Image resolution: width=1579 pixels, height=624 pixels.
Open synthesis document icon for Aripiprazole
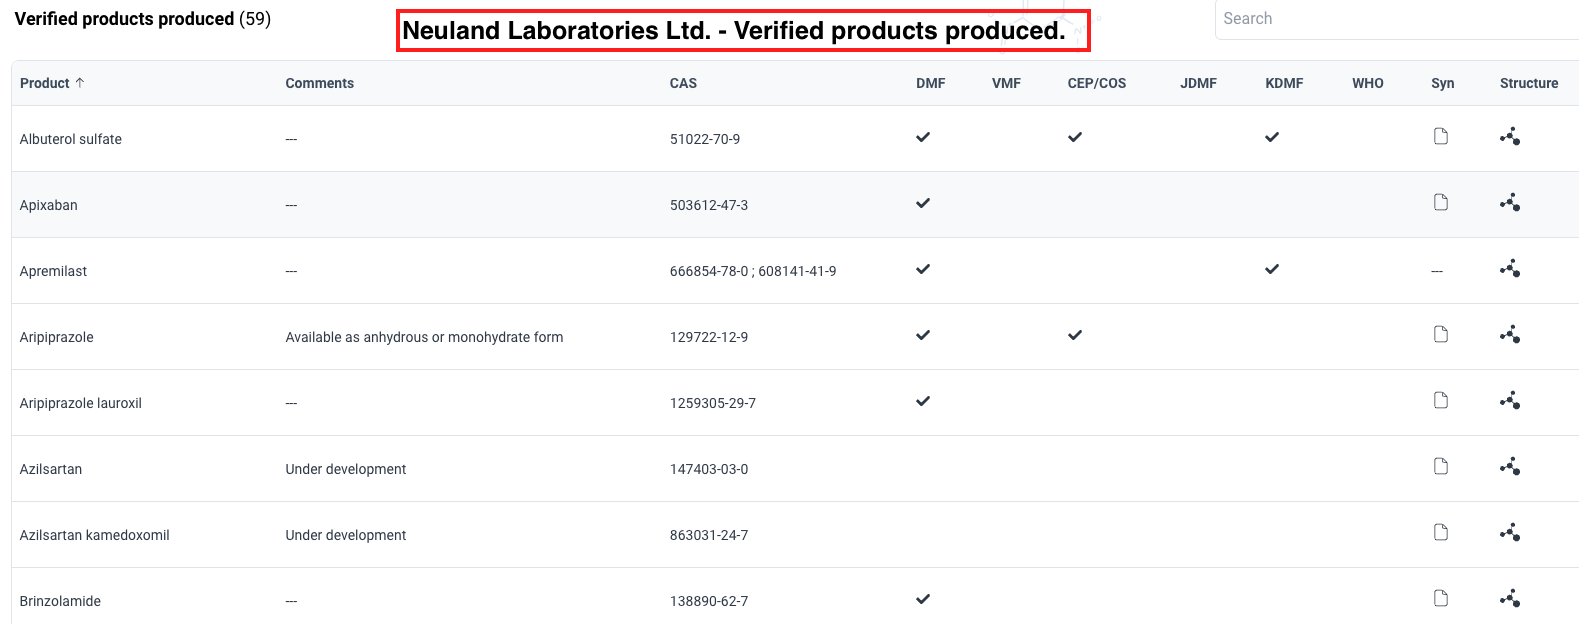click(1441, 334)
